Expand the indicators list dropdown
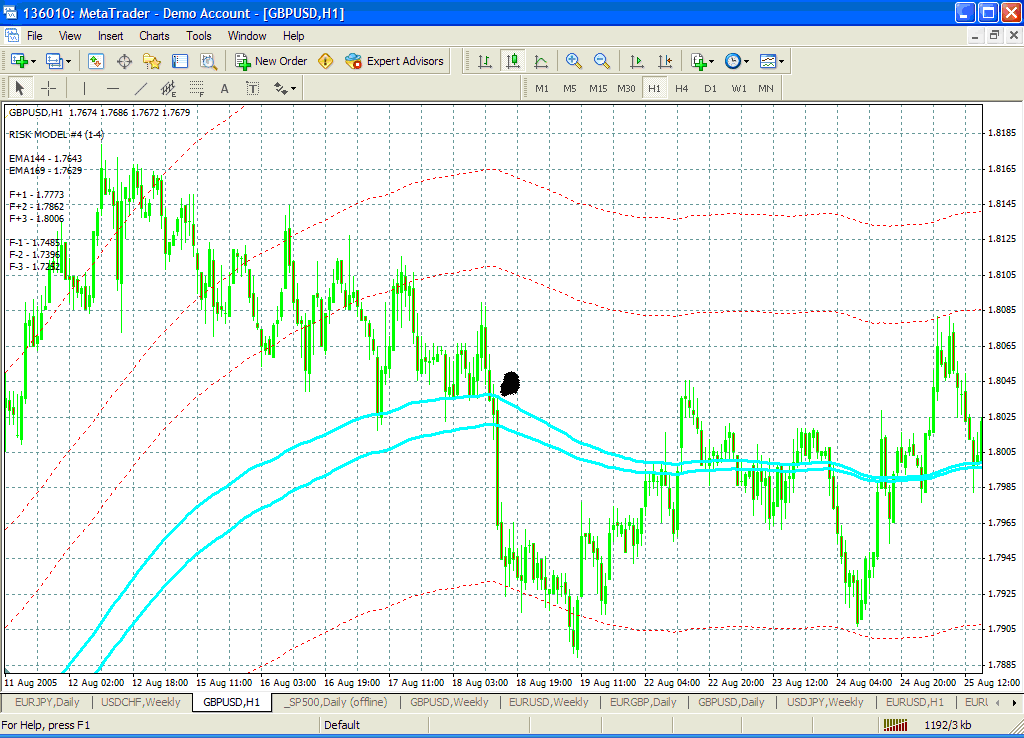1024x738 pixels. (703, 61)
